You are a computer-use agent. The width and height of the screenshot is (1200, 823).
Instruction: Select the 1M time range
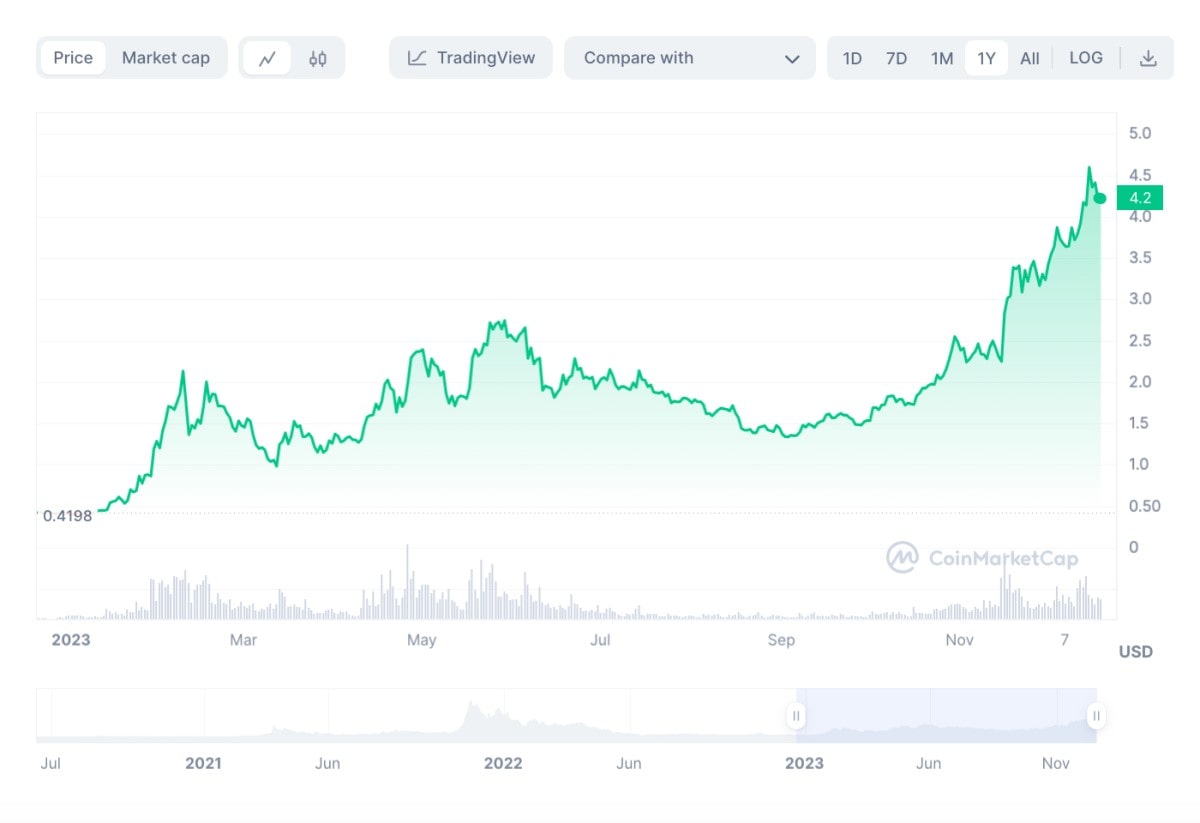click(942, 58)
